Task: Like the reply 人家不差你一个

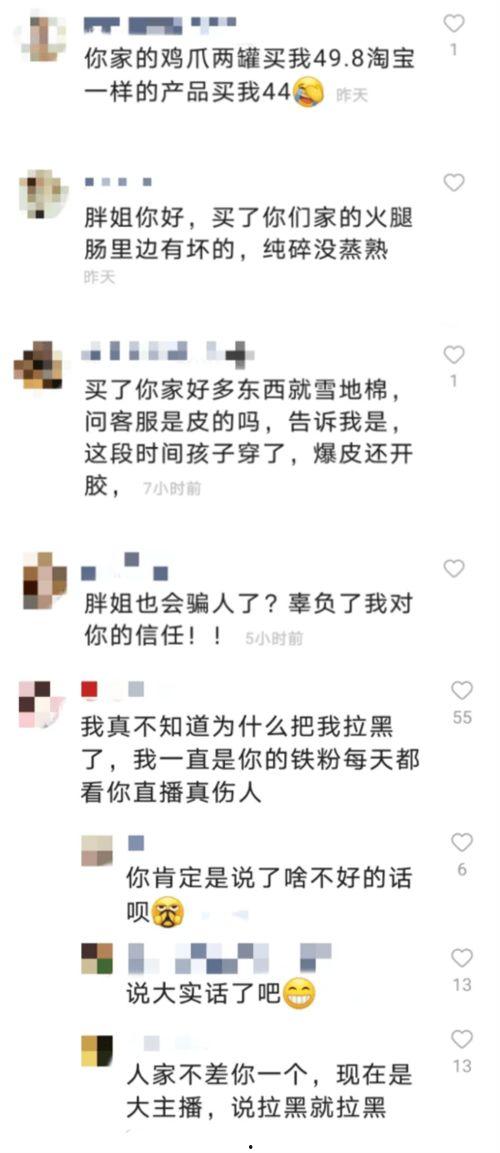Action: tap(462, 1039)
